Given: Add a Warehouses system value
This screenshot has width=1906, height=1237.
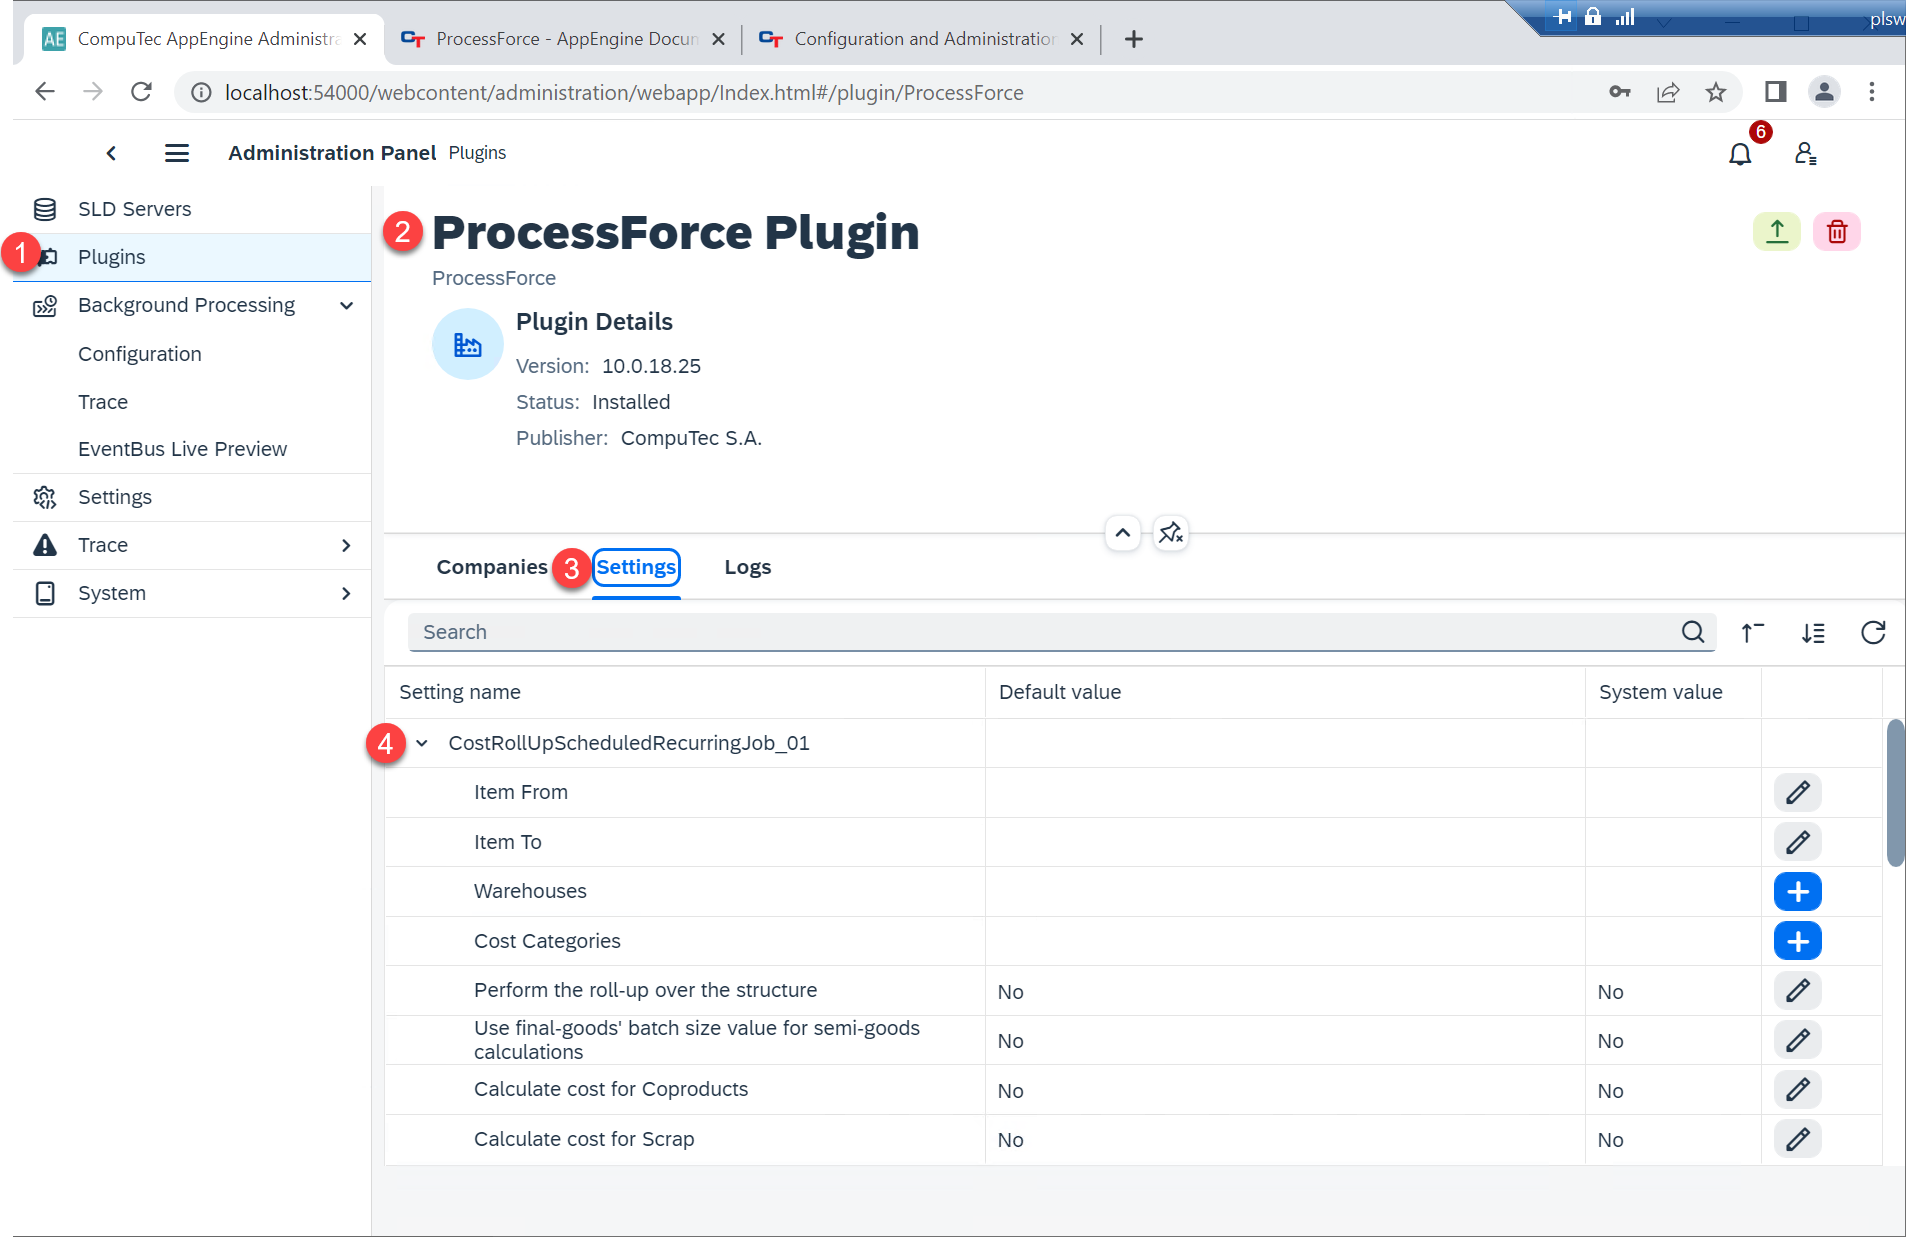Looking at the screenshot, I should coord(1798,891).
